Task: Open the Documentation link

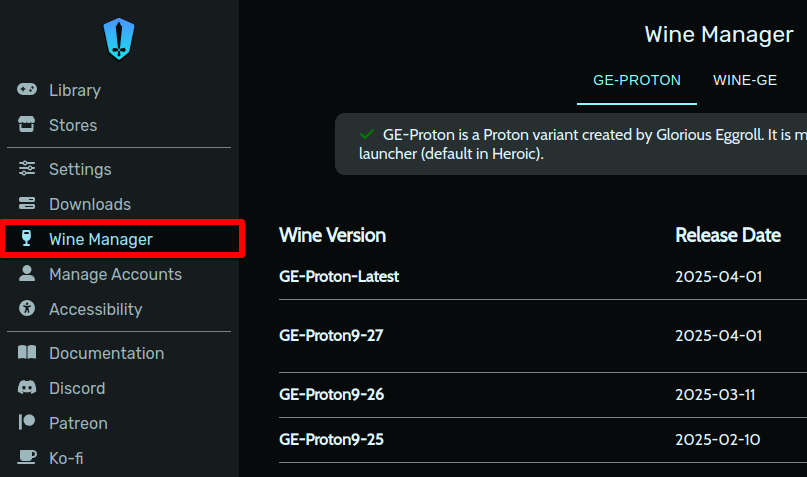Action: 106,353
